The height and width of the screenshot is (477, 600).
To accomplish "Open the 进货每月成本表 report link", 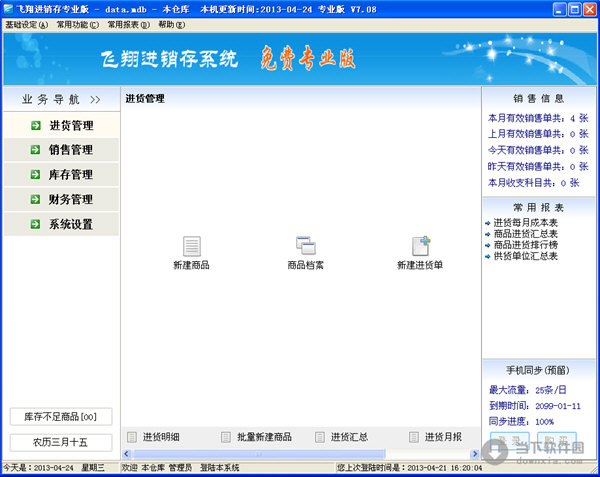I will tap(528, 222).
